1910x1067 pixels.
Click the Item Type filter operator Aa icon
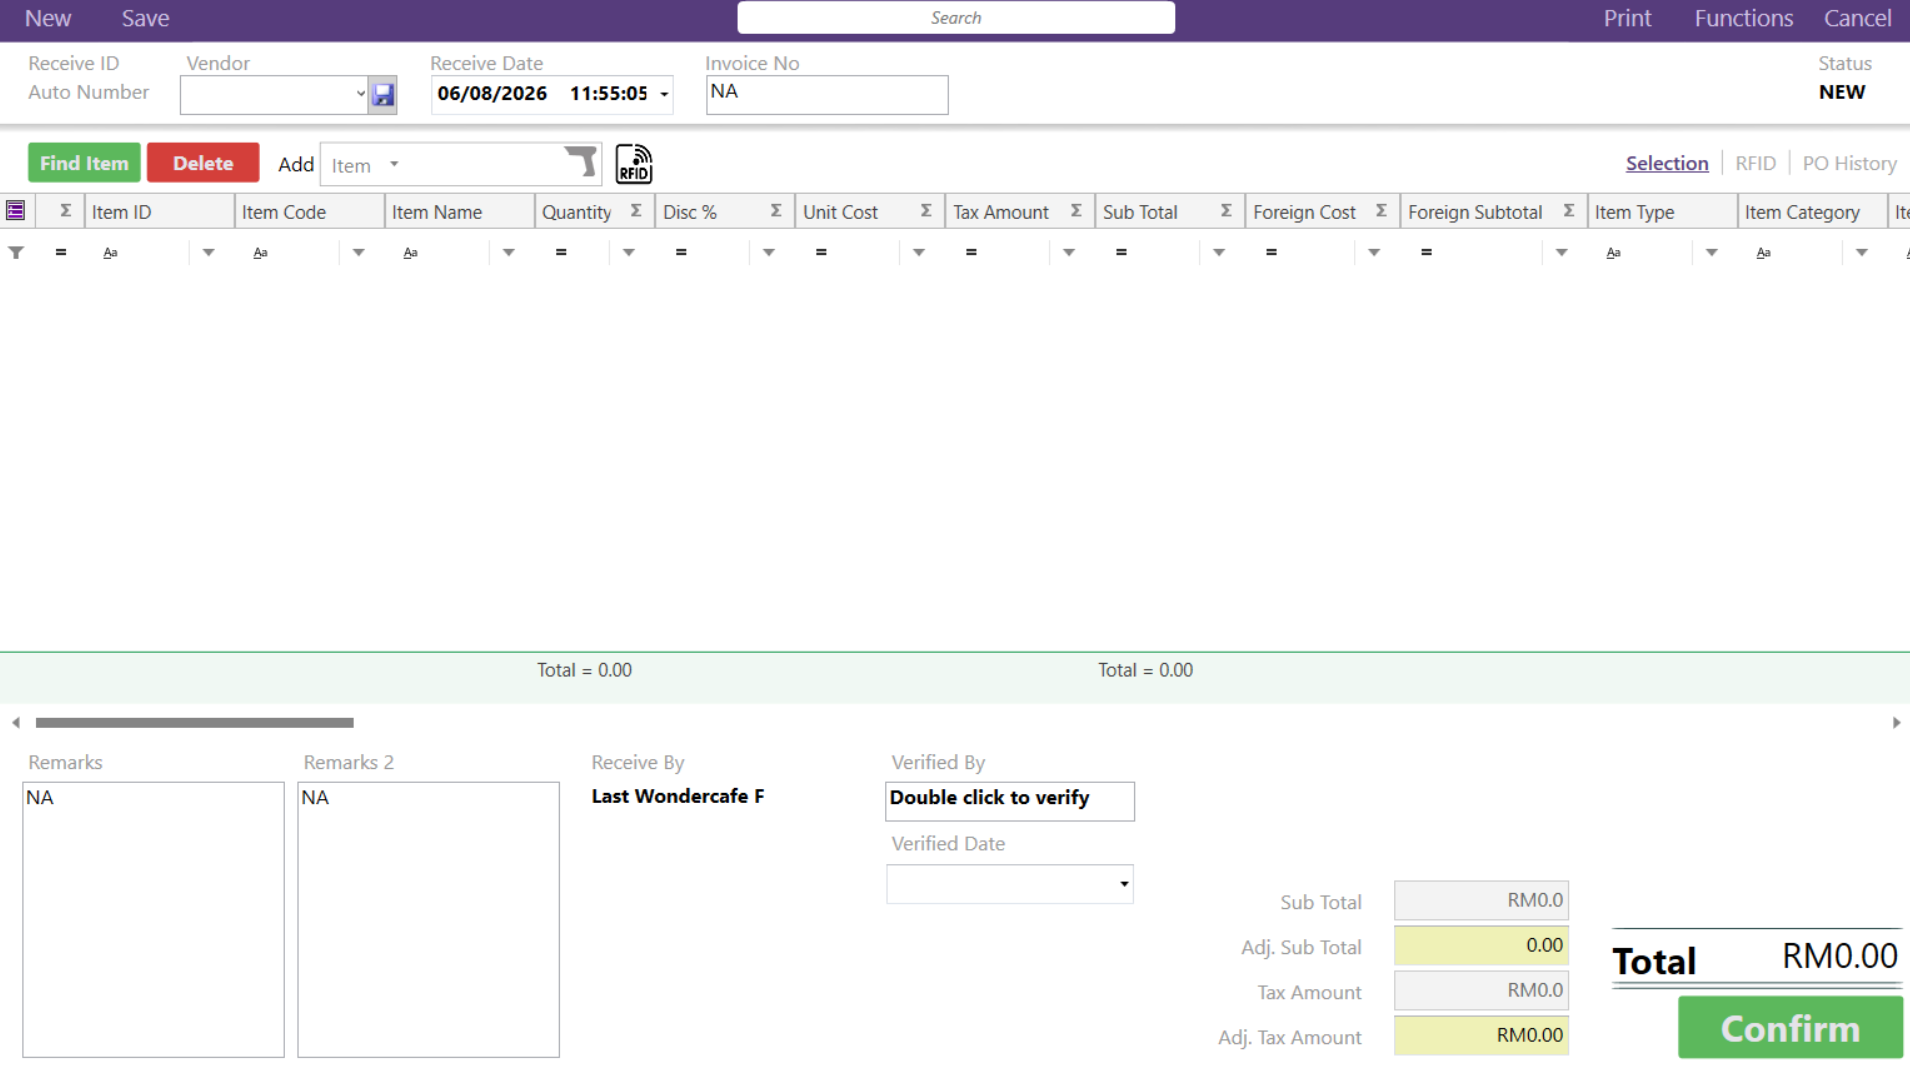coord(1613,253)
